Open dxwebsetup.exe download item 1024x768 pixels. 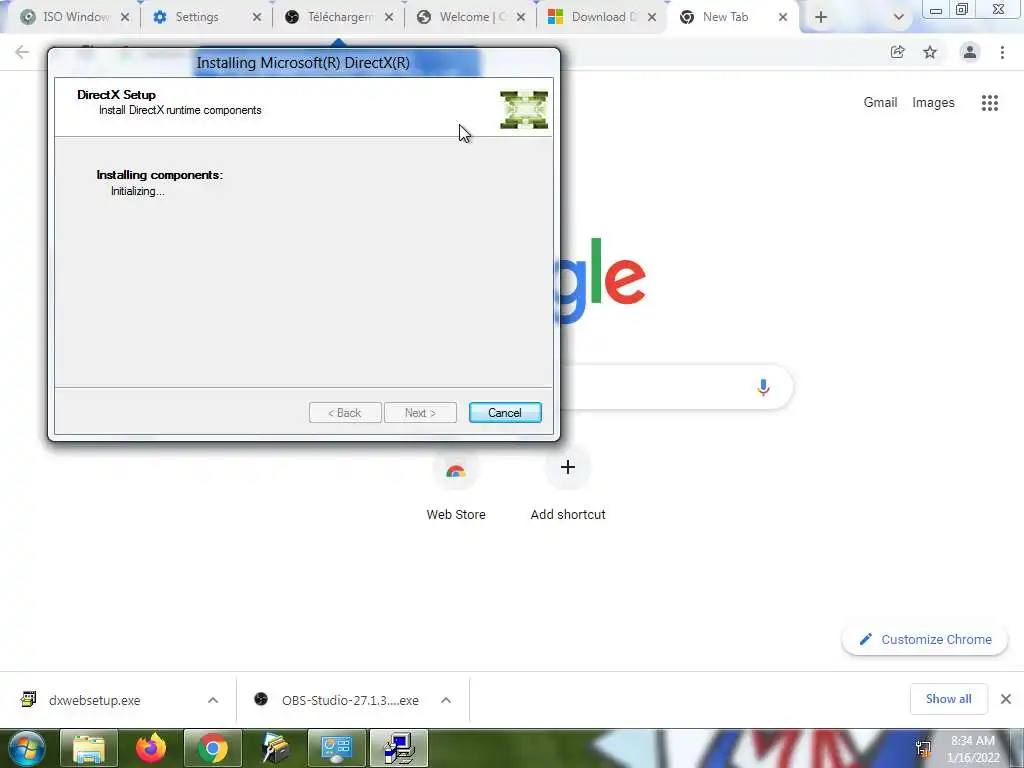pos(94,700)
